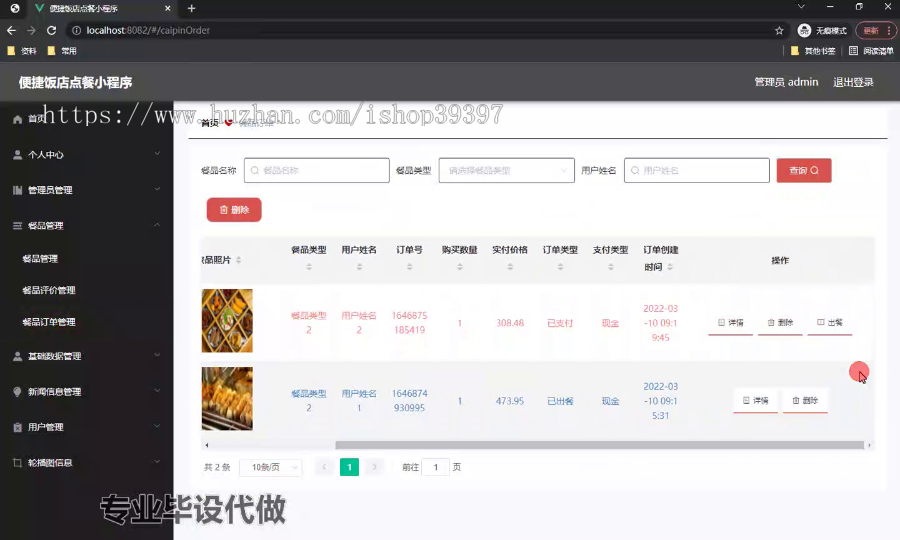Expand the 个人中心 sidebar menu
The height and width of the screenshot is (540, 900).
[86, 154]
